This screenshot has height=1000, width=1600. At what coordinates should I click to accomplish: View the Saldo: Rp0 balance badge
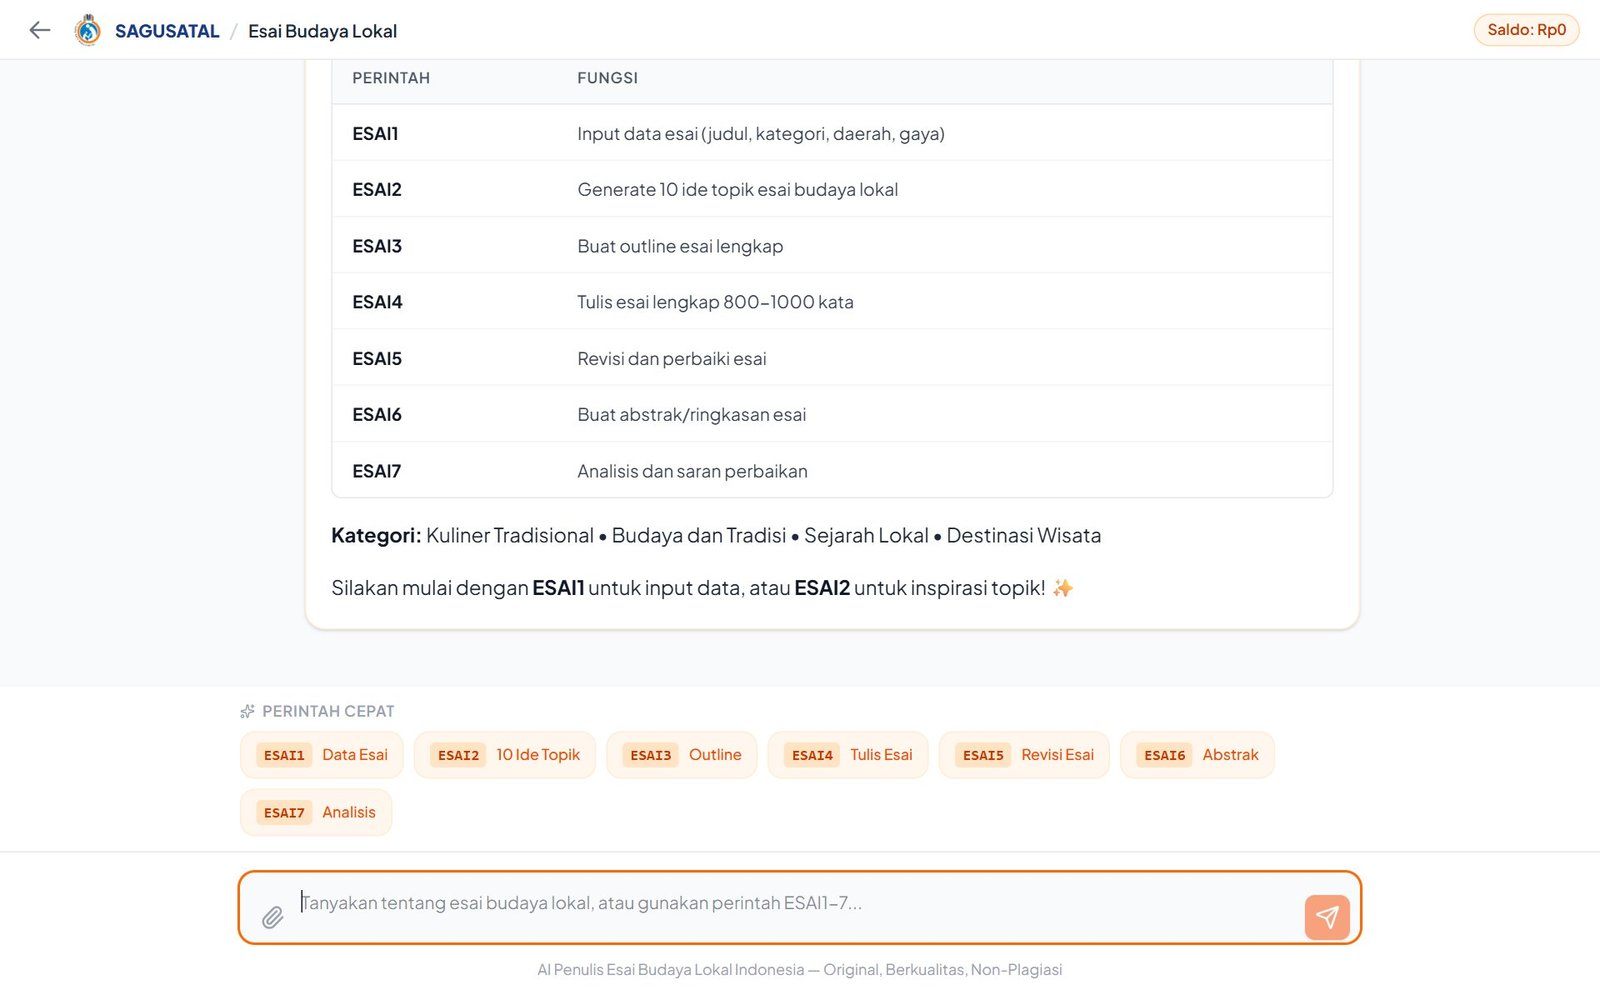coord(1526,30)
